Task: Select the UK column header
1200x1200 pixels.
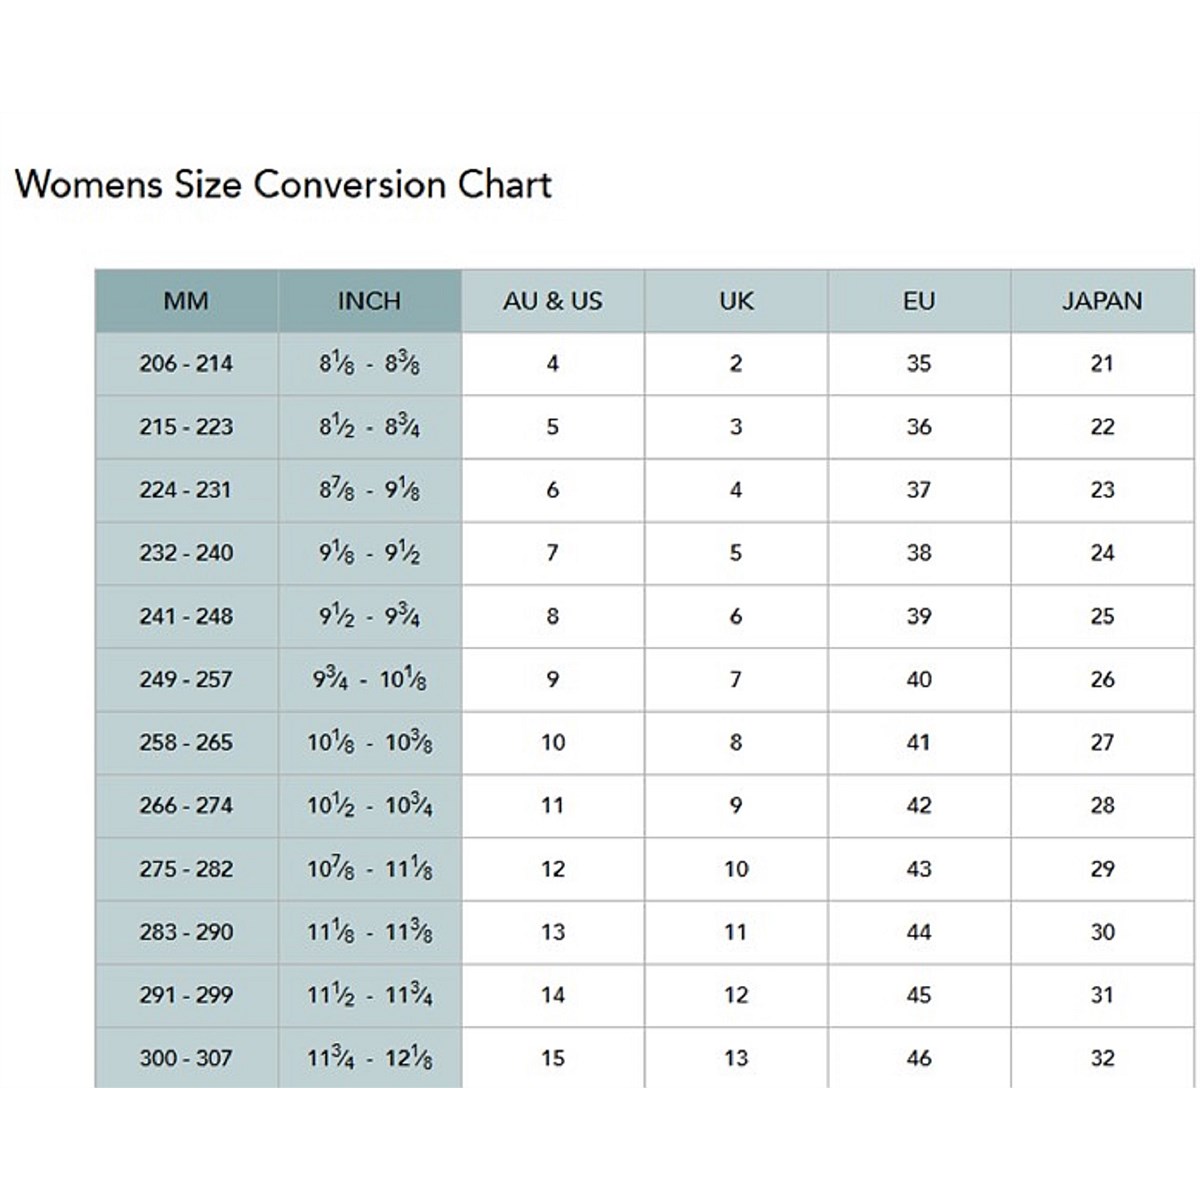Action: [736, 301]
